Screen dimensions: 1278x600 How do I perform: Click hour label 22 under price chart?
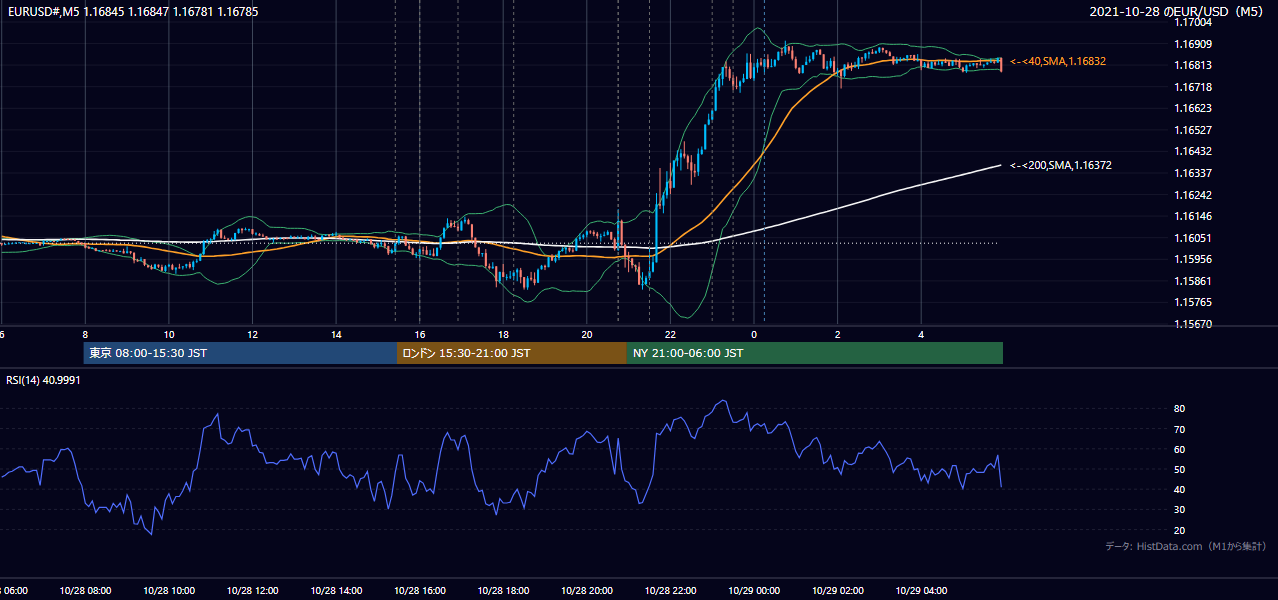(x=671, y=335)
